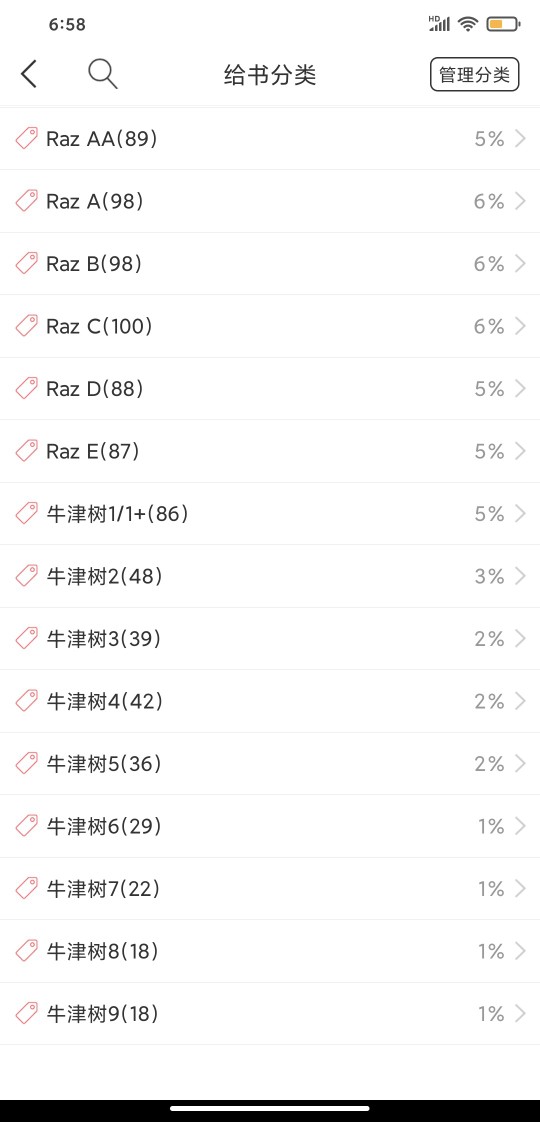Tap the tag icon beside 牛津树9(18)
The width and height of the screenshot is (540, 1122).
pos(26,1013)
